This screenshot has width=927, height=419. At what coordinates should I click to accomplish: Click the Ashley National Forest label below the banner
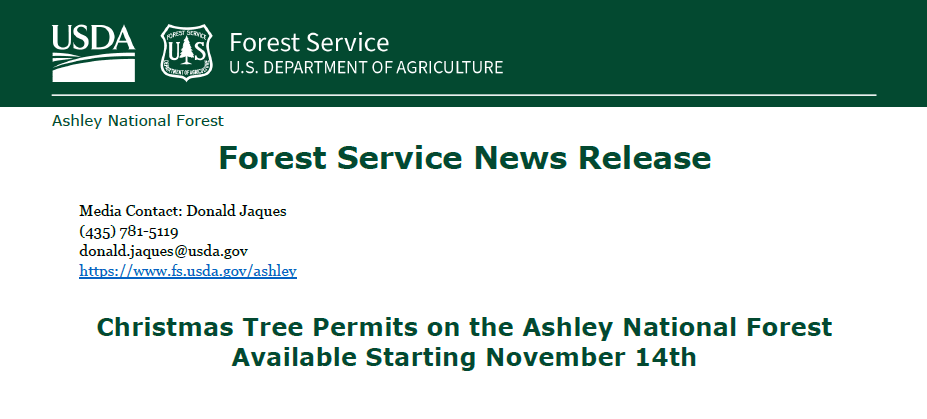pos(138,121)
